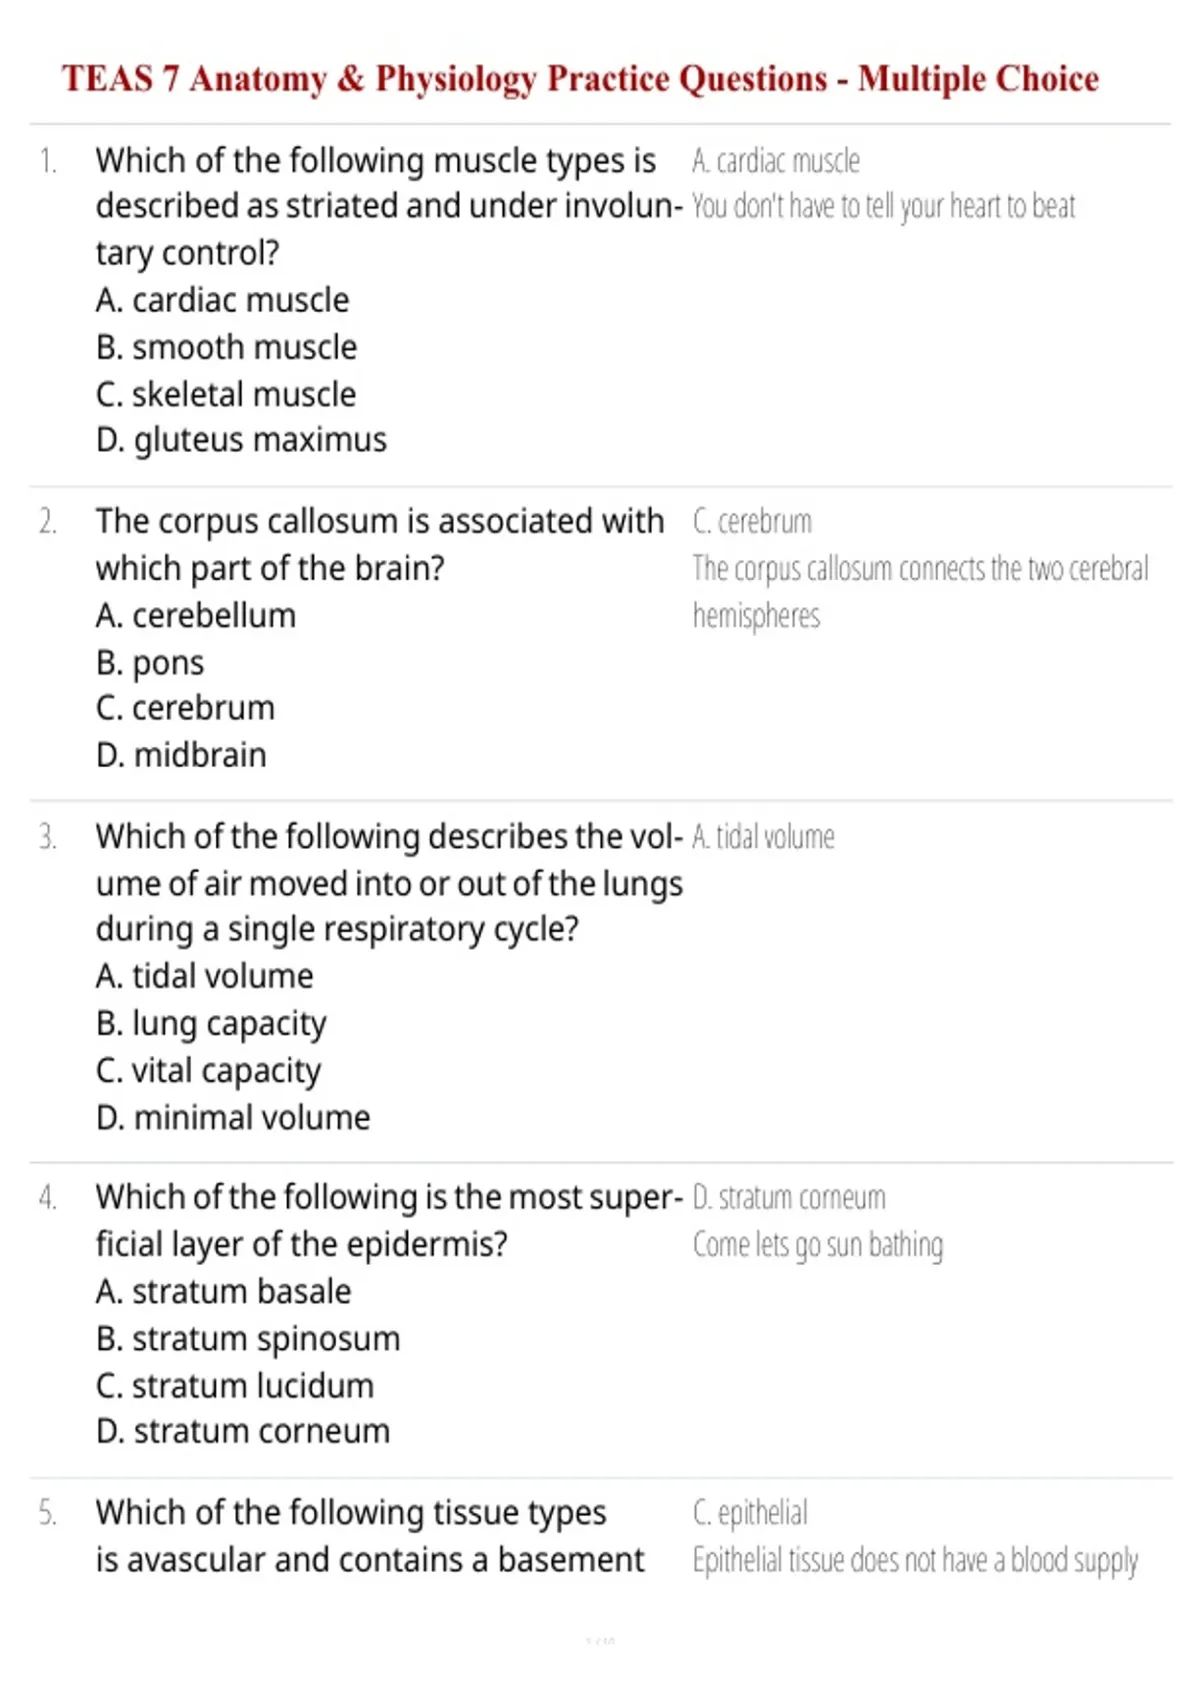Select option C. vital capacity

click(x=209, y=1071)
